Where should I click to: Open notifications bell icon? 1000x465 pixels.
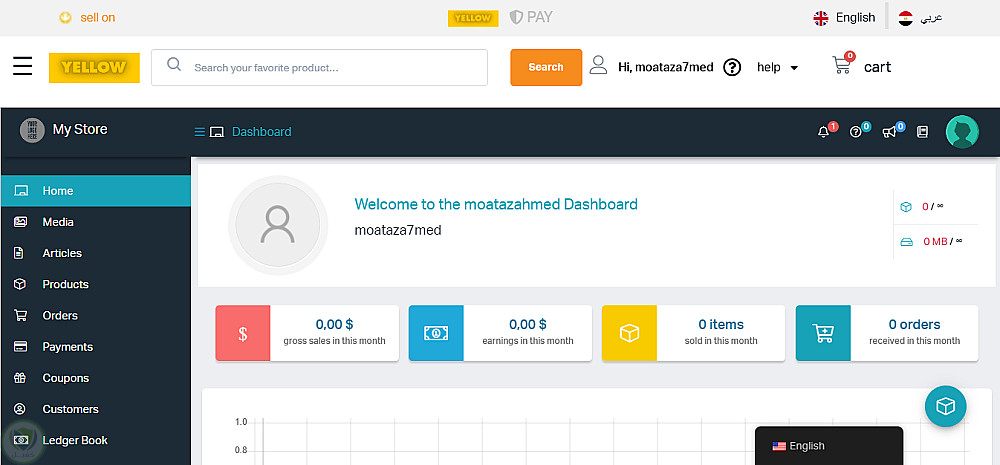pyautogui.click(x=823, y=132)
